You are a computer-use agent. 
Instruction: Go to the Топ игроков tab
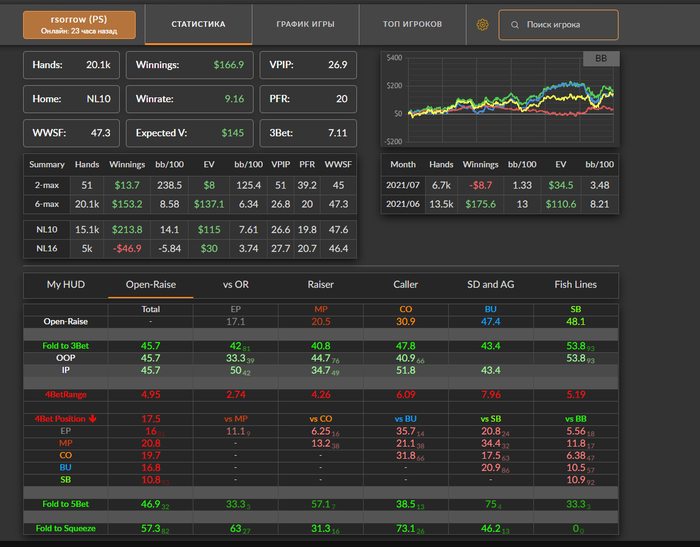pos(412,24)
